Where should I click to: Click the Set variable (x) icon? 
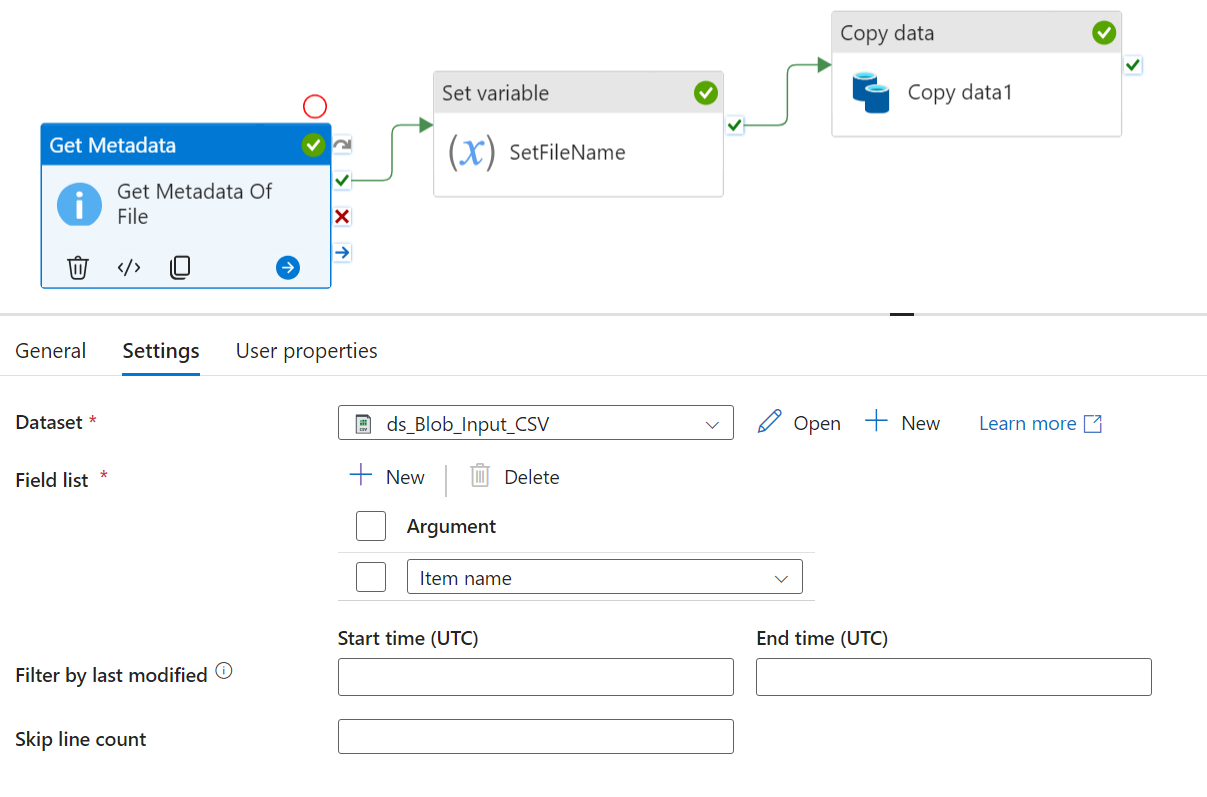[x=471, y=152]
